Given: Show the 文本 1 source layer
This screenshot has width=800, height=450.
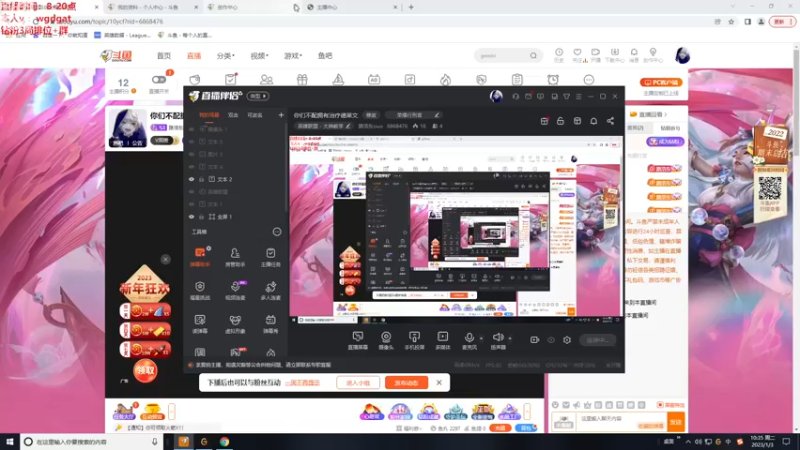Looking at the screenshot, I should (191, 204).
